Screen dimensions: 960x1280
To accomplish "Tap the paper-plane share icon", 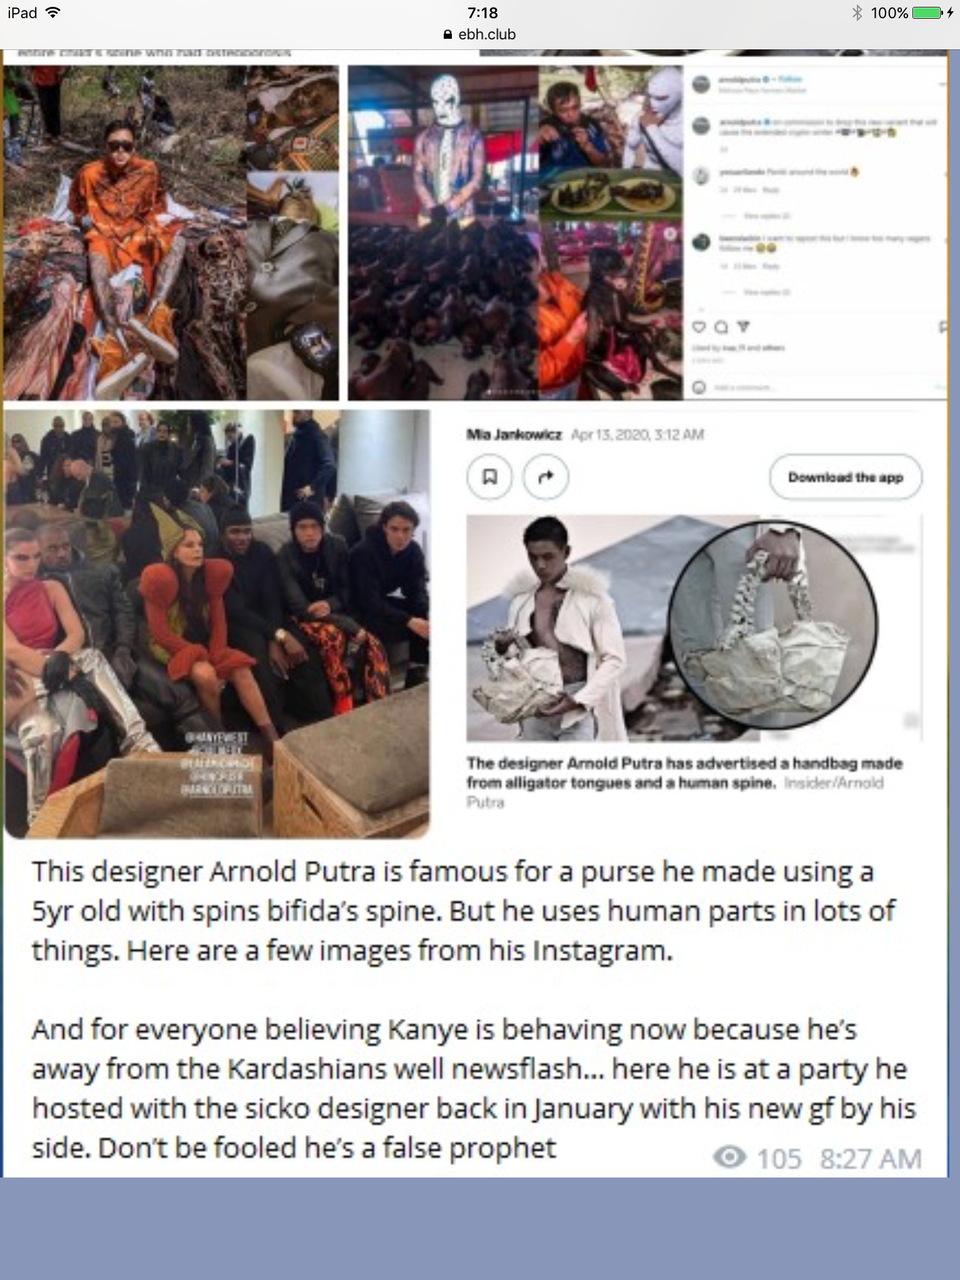I will [x=743, y=327].
